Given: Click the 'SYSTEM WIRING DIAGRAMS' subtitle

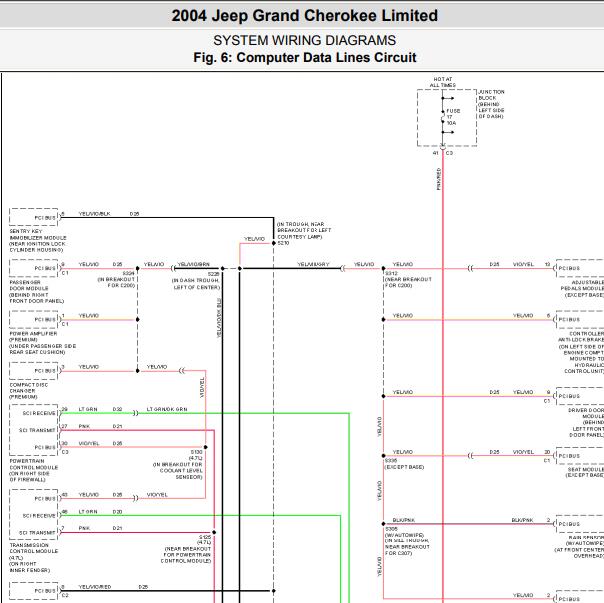Looking at the screenshot, I should pyautogui.click(x=304, y=40).
